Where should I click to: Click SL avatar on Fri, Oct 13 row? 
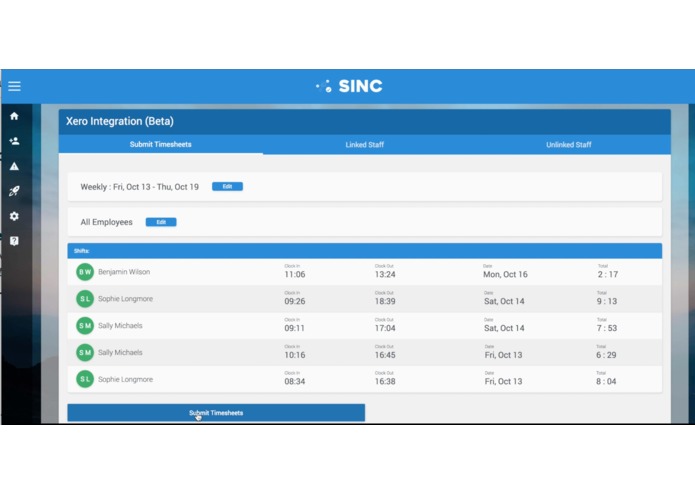pyautogui.click(x=85, y=379)
